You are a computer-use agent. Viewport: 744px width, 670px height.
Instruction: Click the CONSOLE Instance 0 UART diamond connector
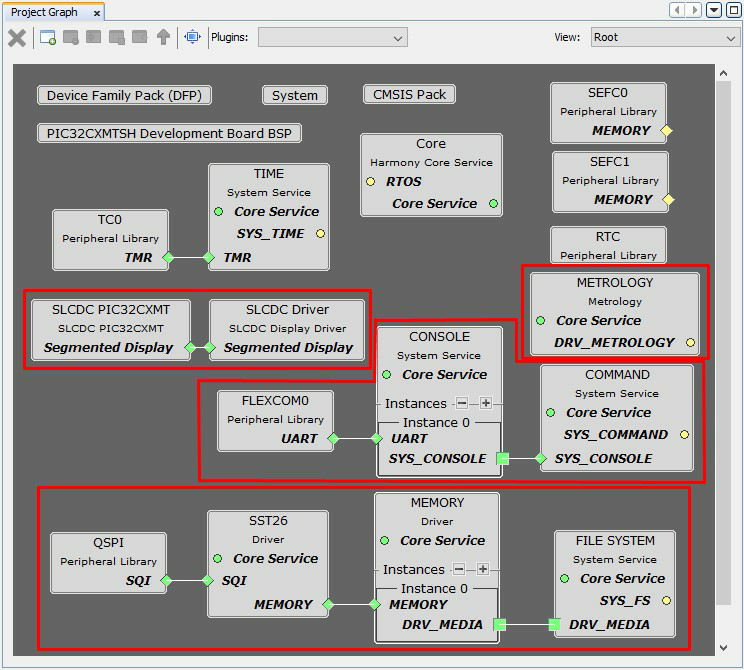377,439
